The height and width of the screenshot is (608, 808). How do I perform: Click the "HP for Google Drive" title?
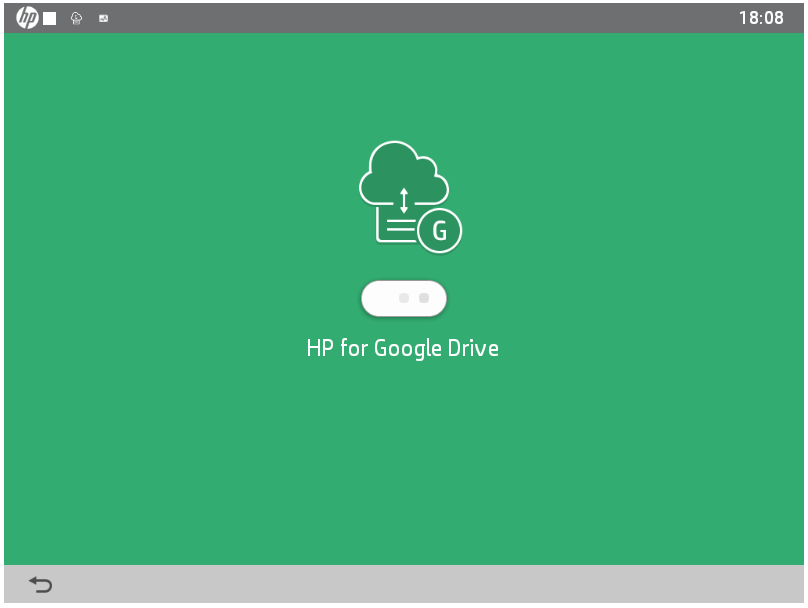tap(402, 348)
